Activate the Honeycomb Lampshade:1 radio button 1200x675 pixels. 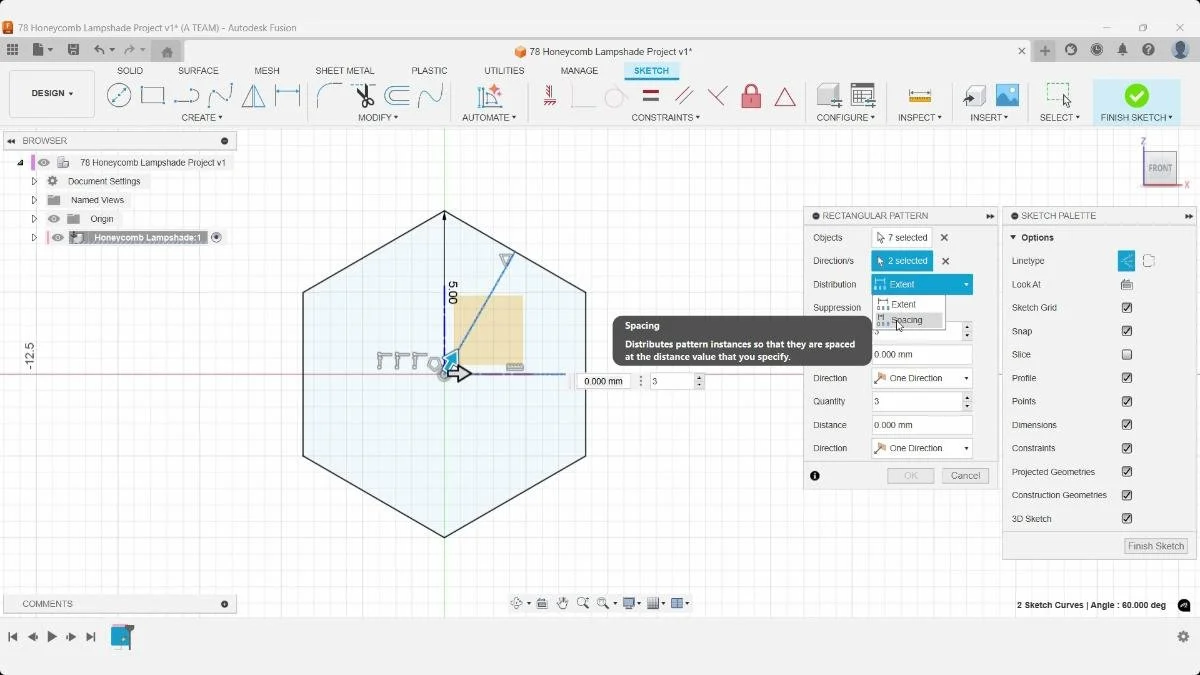(x=217, y=237)
